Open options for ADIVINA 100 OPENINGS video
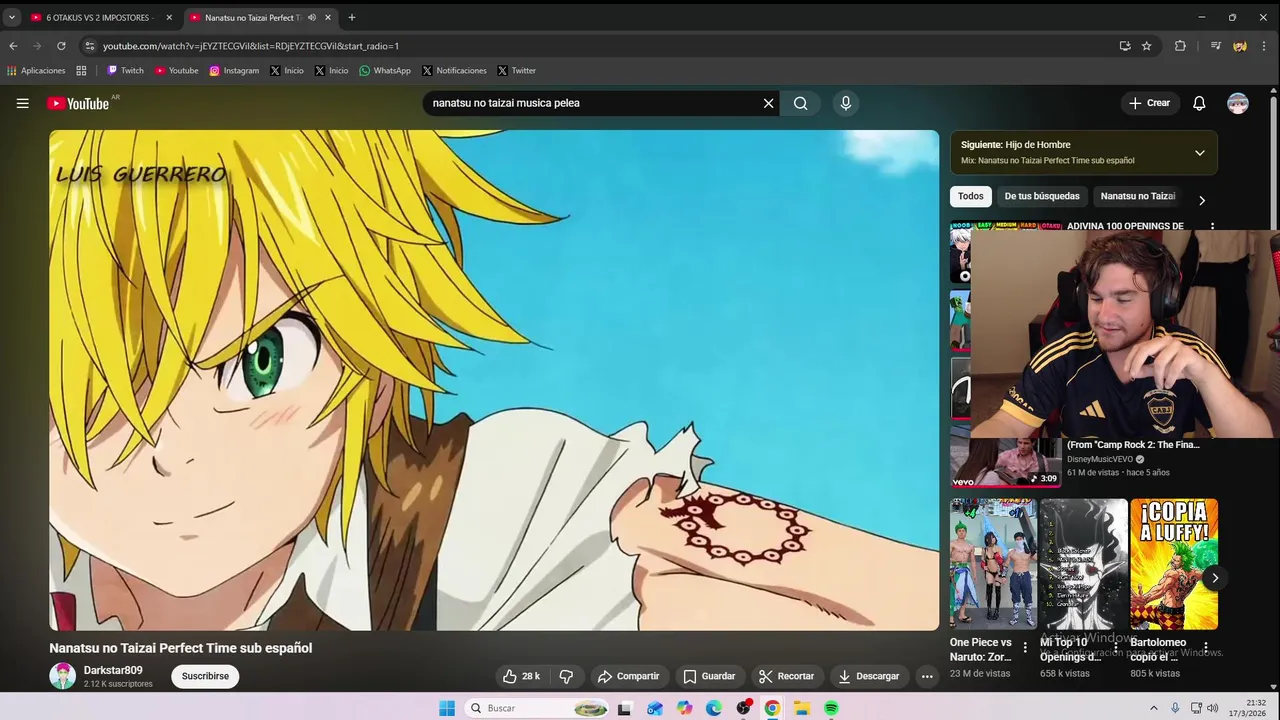1280x720 pixels. (1212, 227)
